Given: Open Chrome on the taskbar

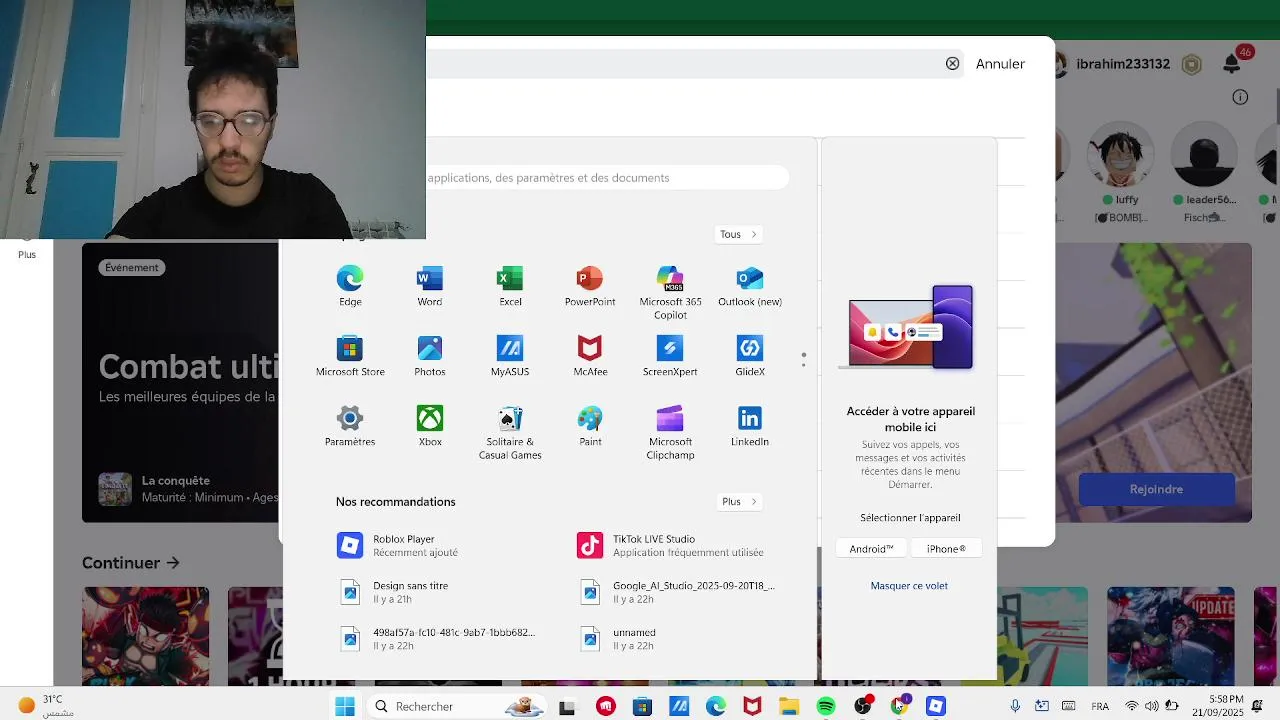Looking at the screenshot, I should 900,706.
